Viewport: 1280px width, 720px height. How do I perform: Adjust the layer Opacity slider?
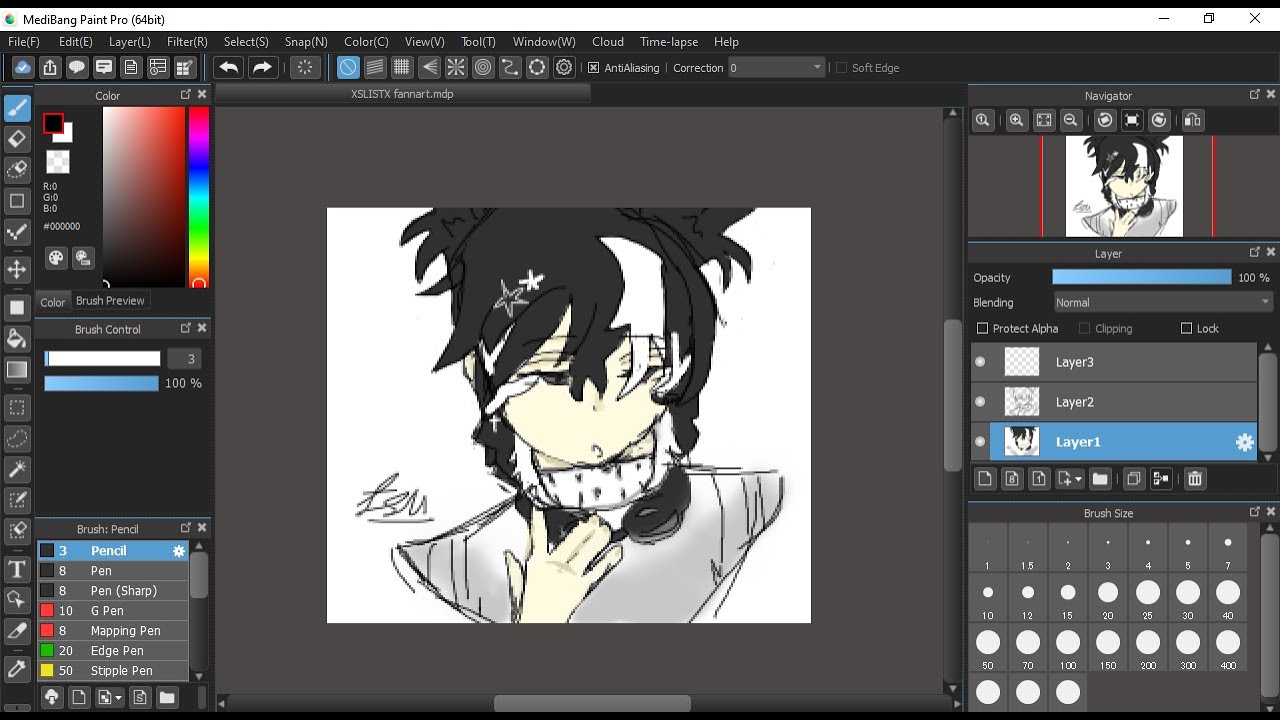tap(1142, 277)
